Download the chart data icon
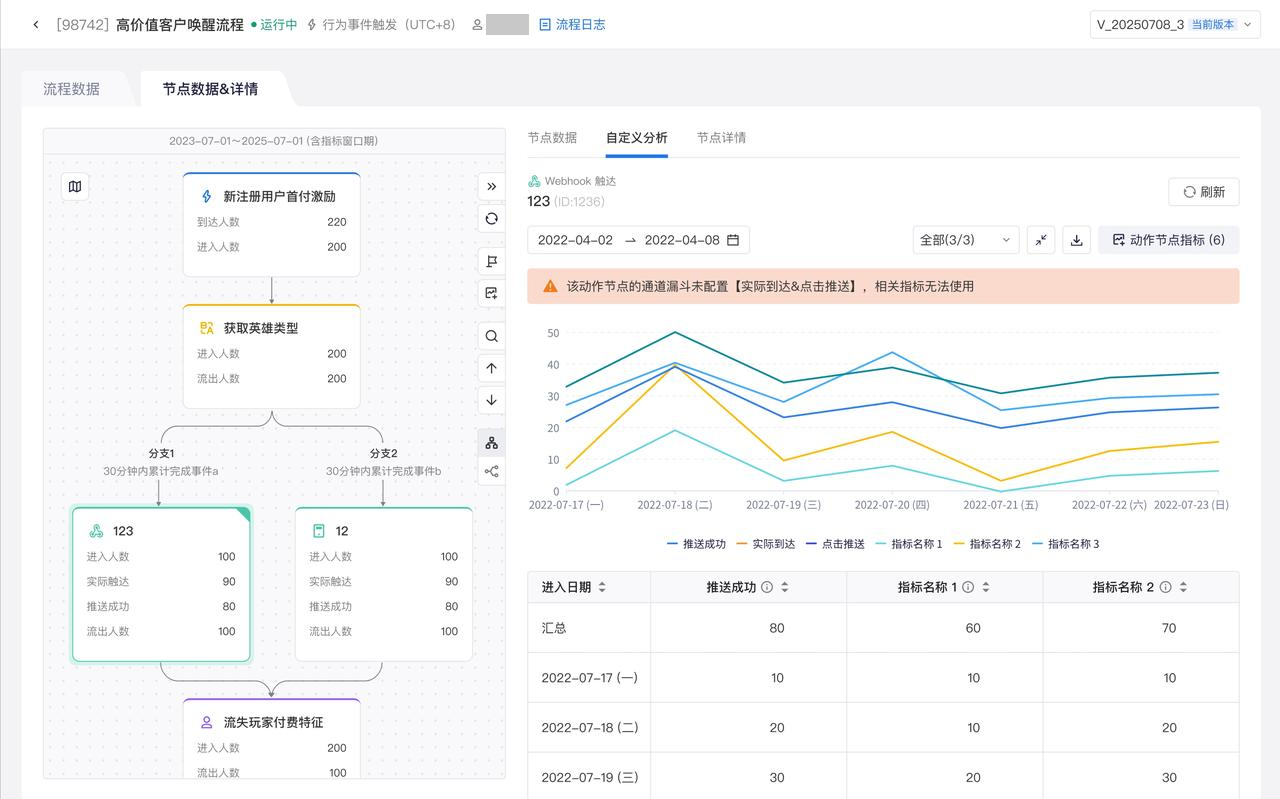This screenshot has width=1280, height=799. click(x=1077, y=240)
